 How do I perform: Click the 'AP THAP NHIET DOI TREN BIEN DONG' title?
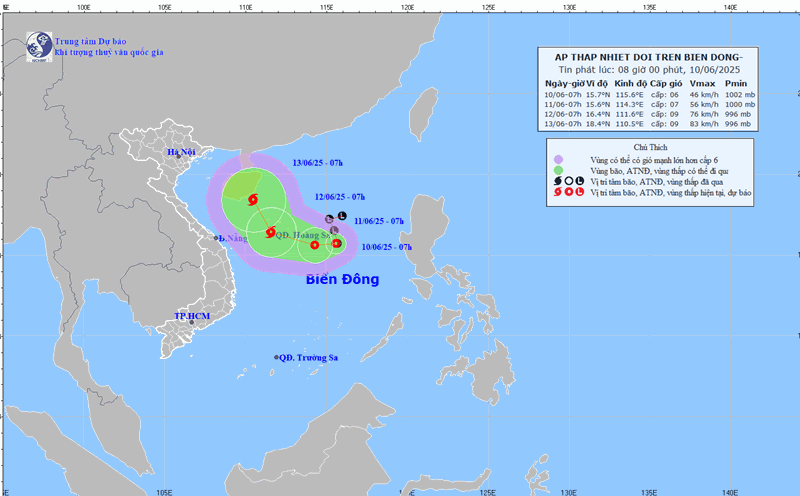click(x=649, y=56)
